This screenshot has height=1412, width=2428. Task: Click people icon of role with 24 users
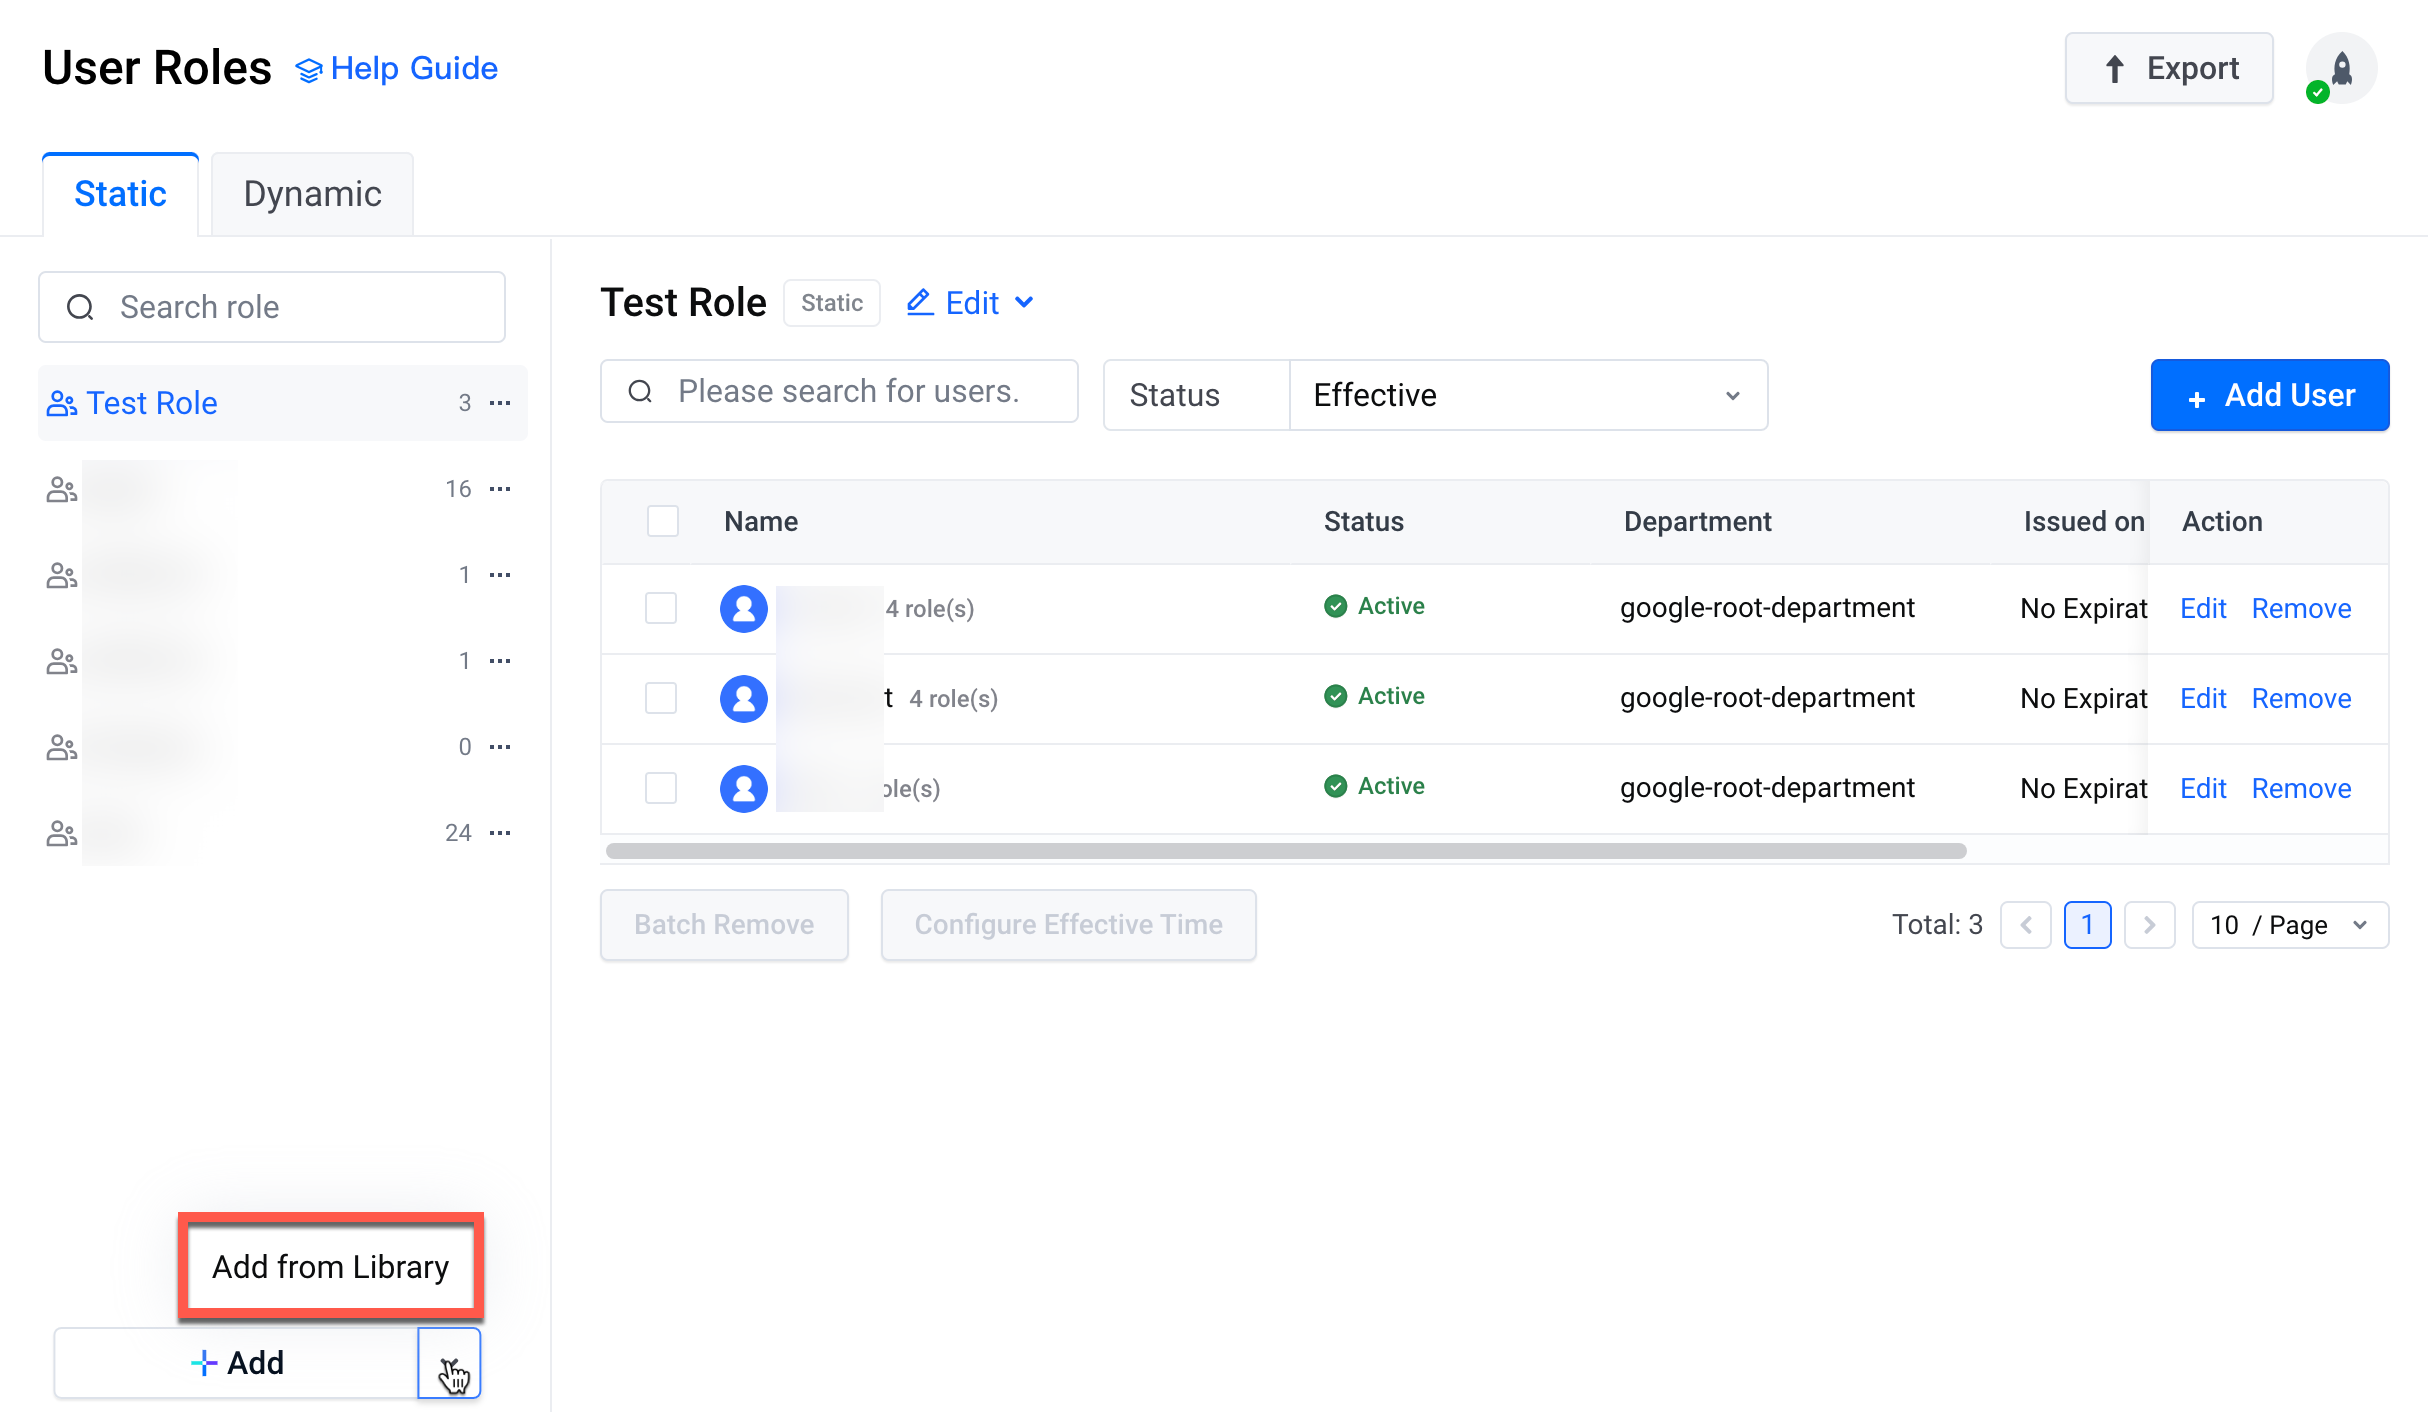pos(62,833)
